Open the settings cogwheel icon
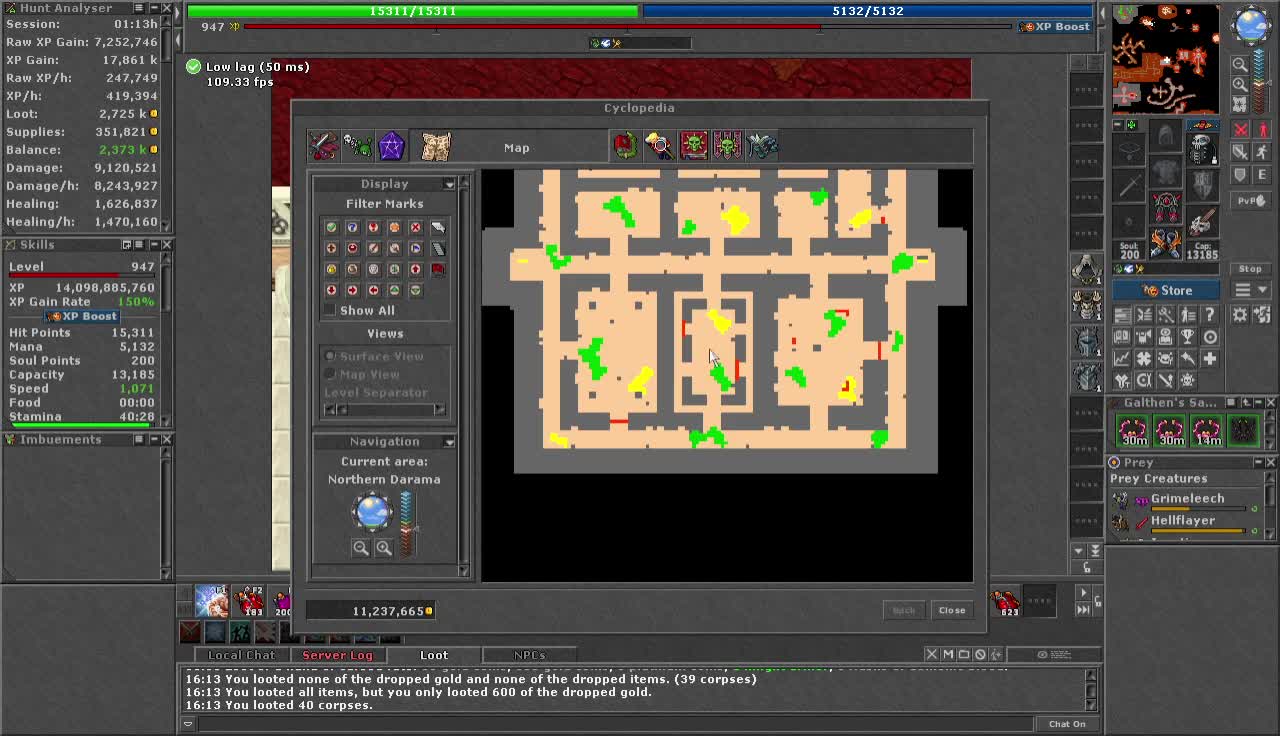 (x=1240, y=315)
